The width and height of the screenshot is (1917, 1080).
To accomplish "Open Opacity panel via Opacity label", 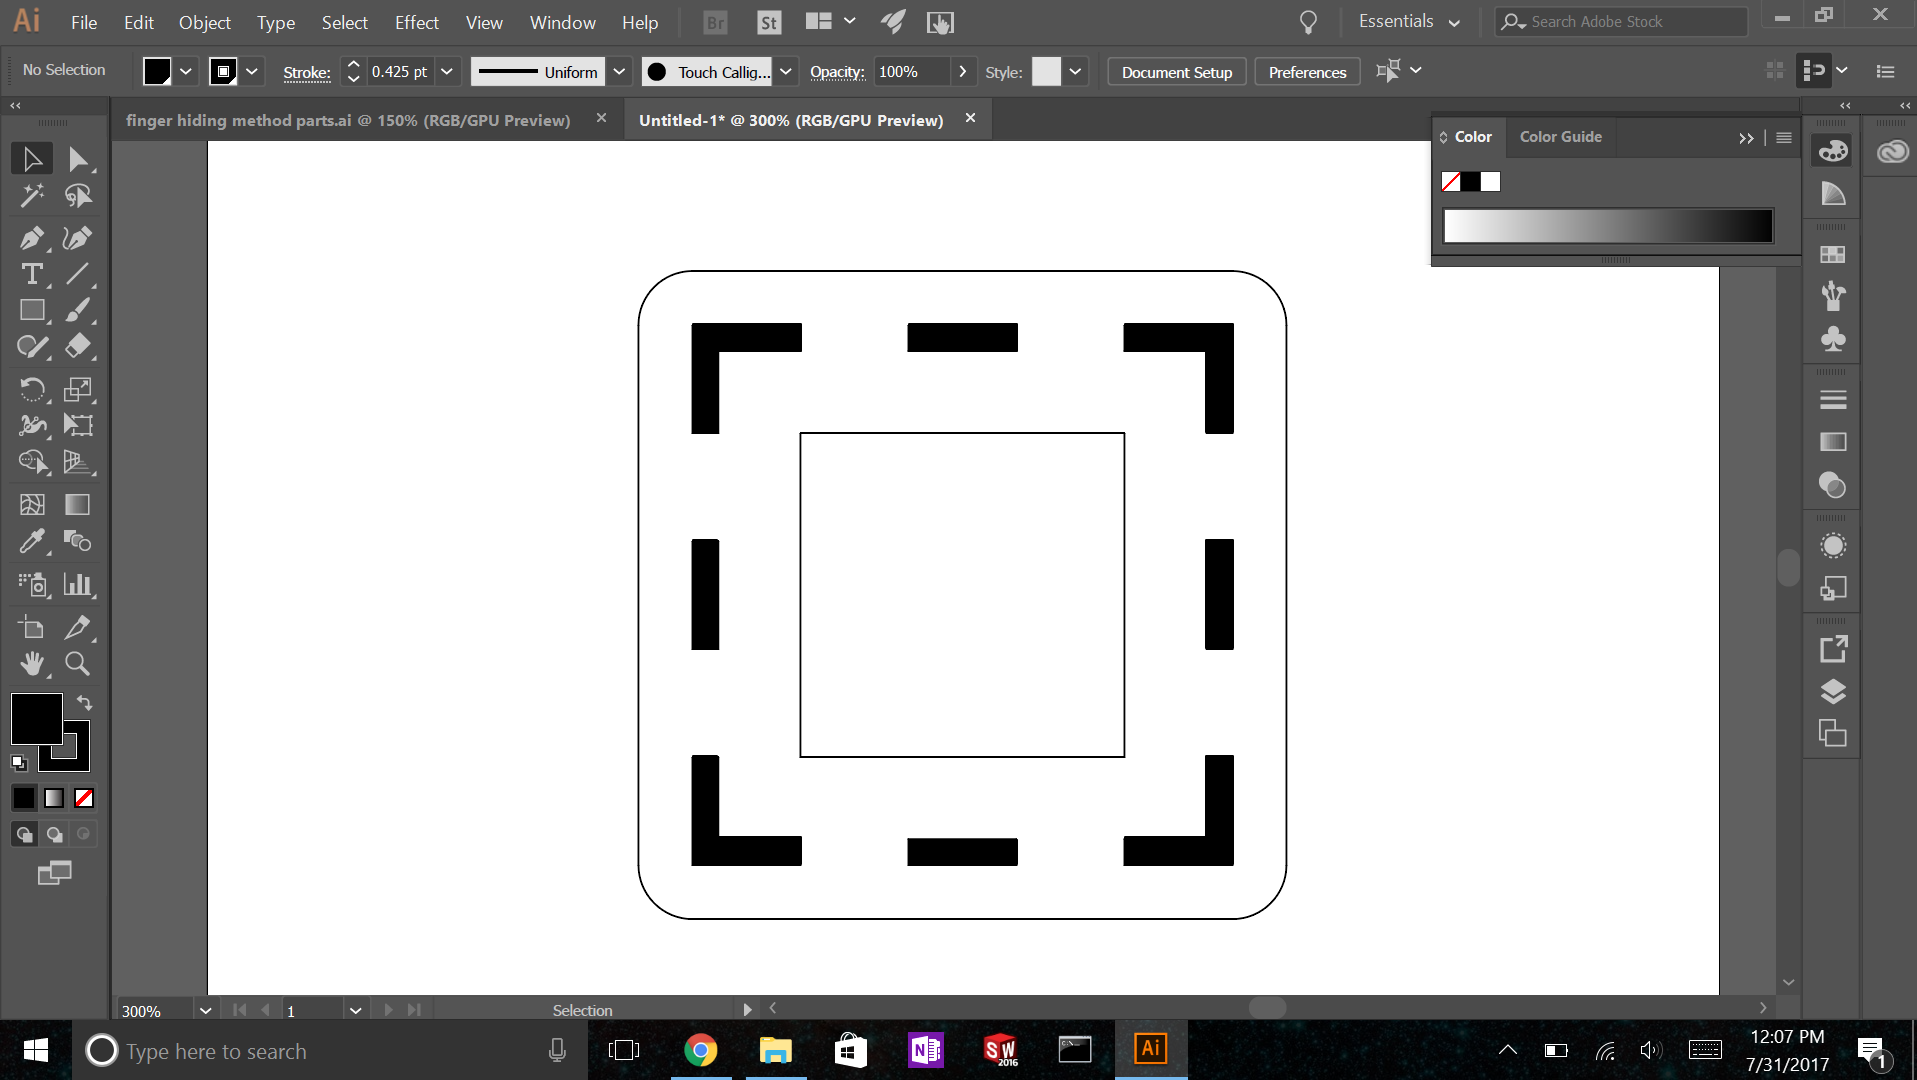I will (837, 72).
